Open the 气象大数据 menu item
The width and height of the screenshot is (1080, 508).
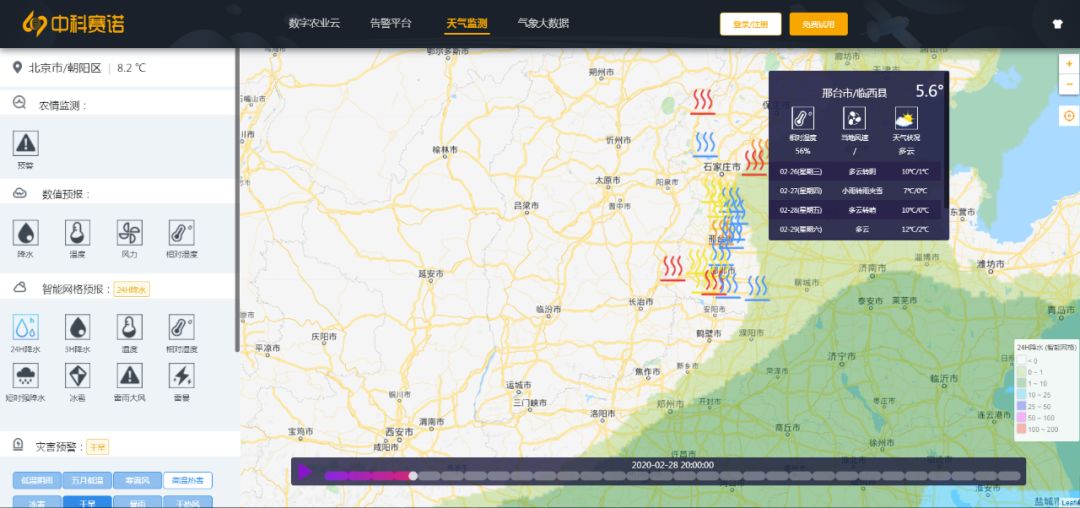(x=543, y=23)
